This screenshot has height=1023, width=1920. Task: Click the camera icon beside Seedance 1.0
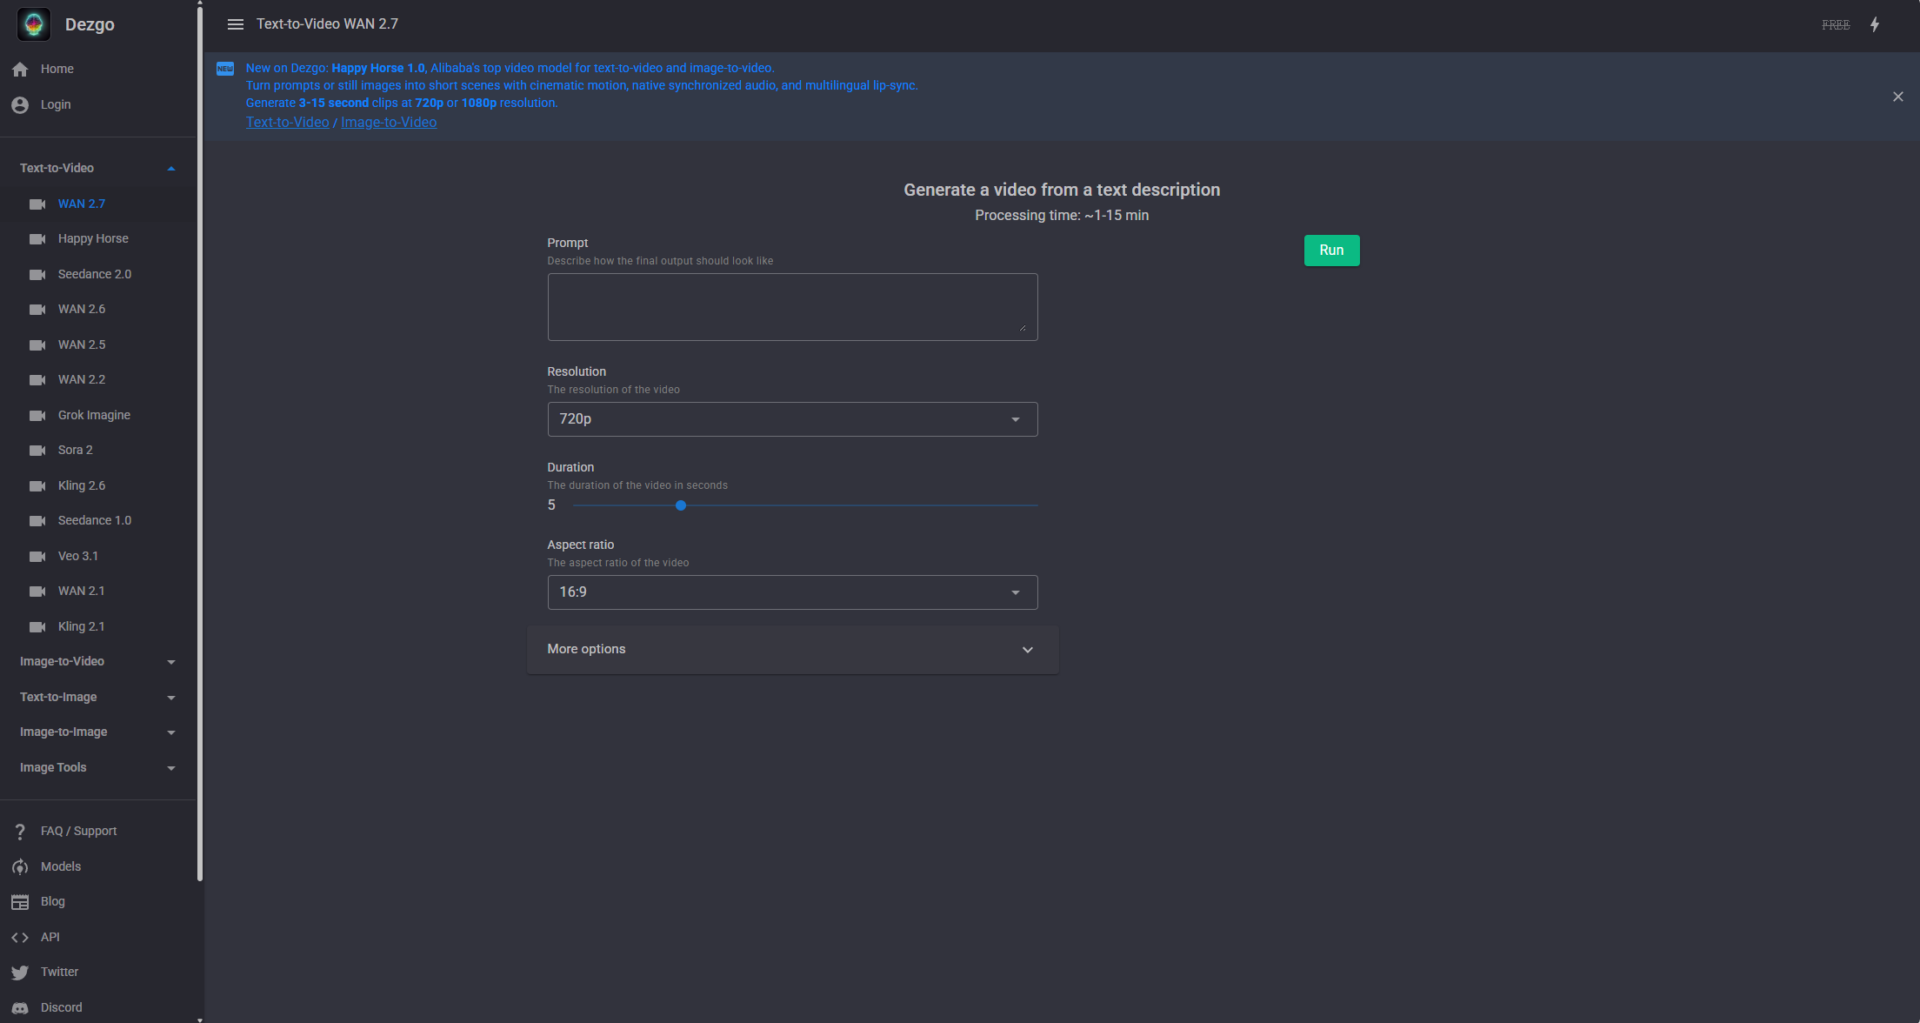point(38,521)
